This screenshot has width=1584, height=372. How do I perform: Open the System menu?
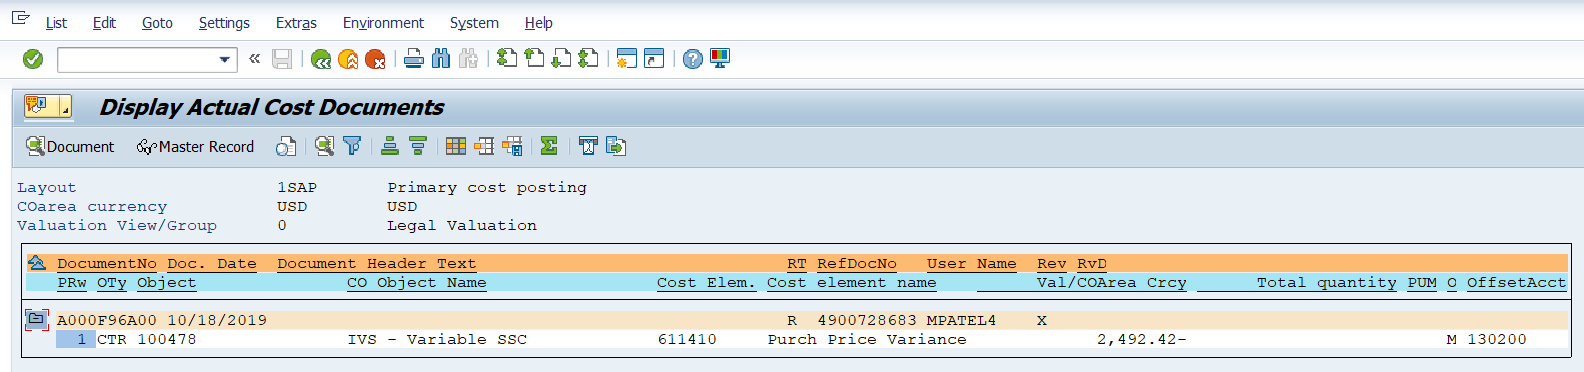tap(474, 22)
